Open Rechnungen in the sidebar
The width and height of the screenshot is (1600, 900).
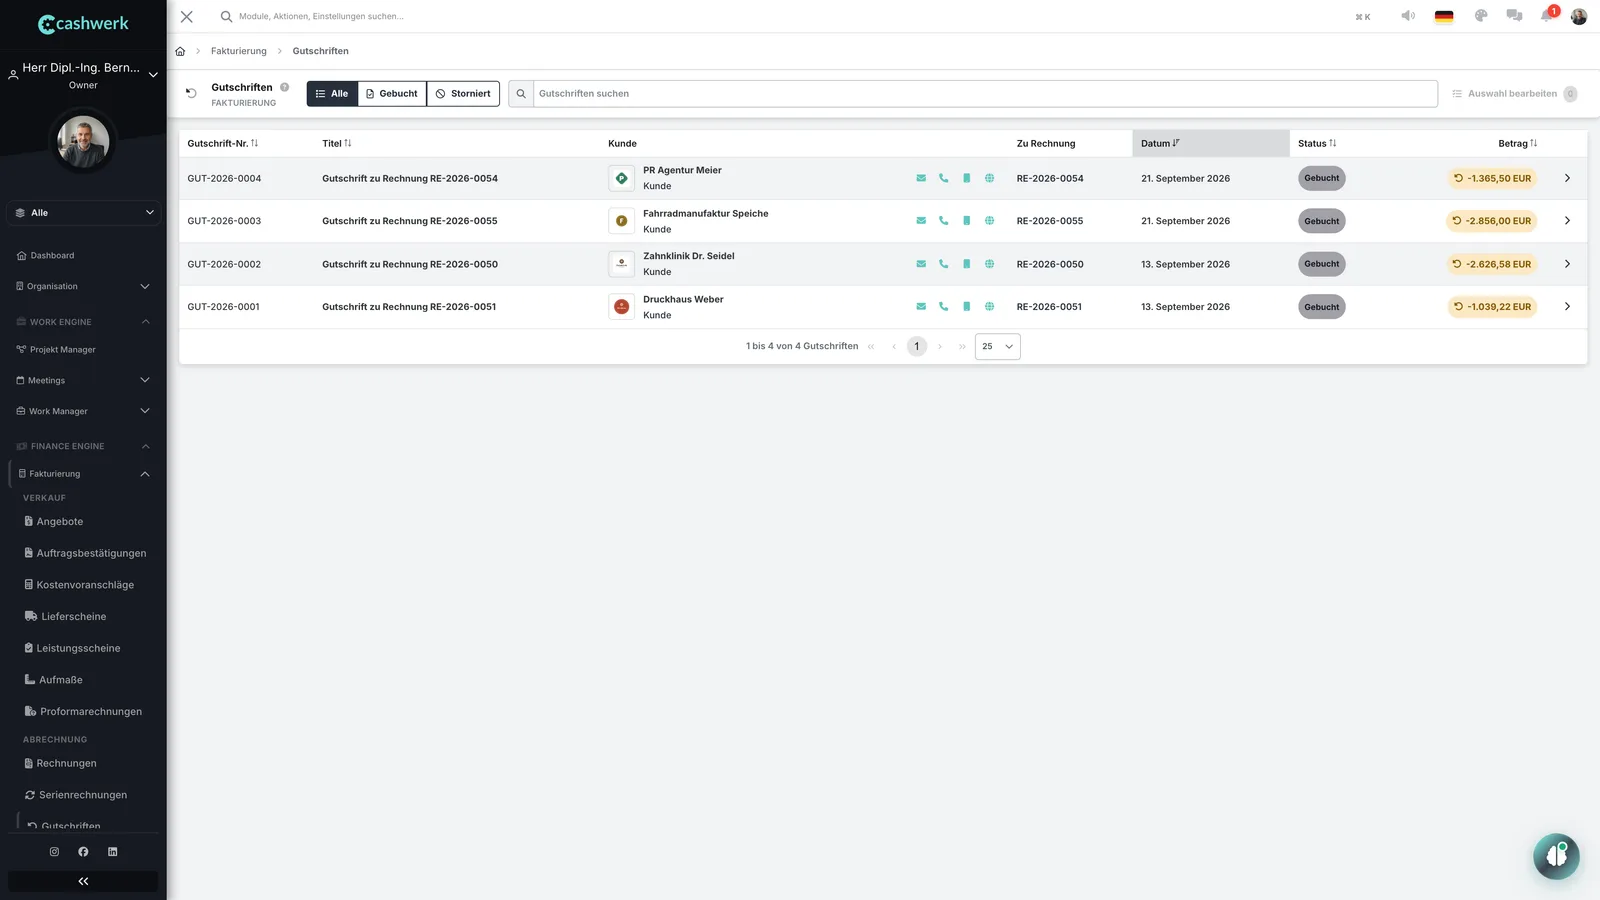click(67, 764)
